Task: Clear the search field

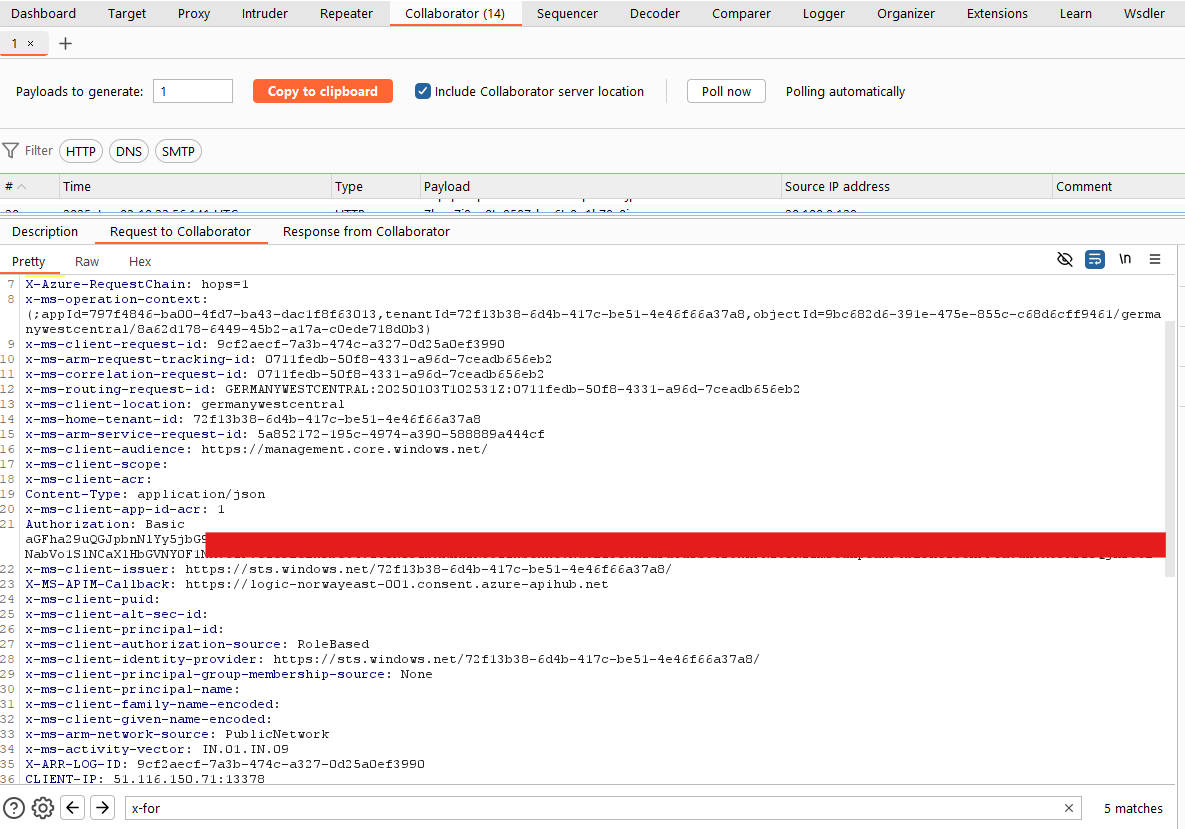Action: coord(1069,808)
